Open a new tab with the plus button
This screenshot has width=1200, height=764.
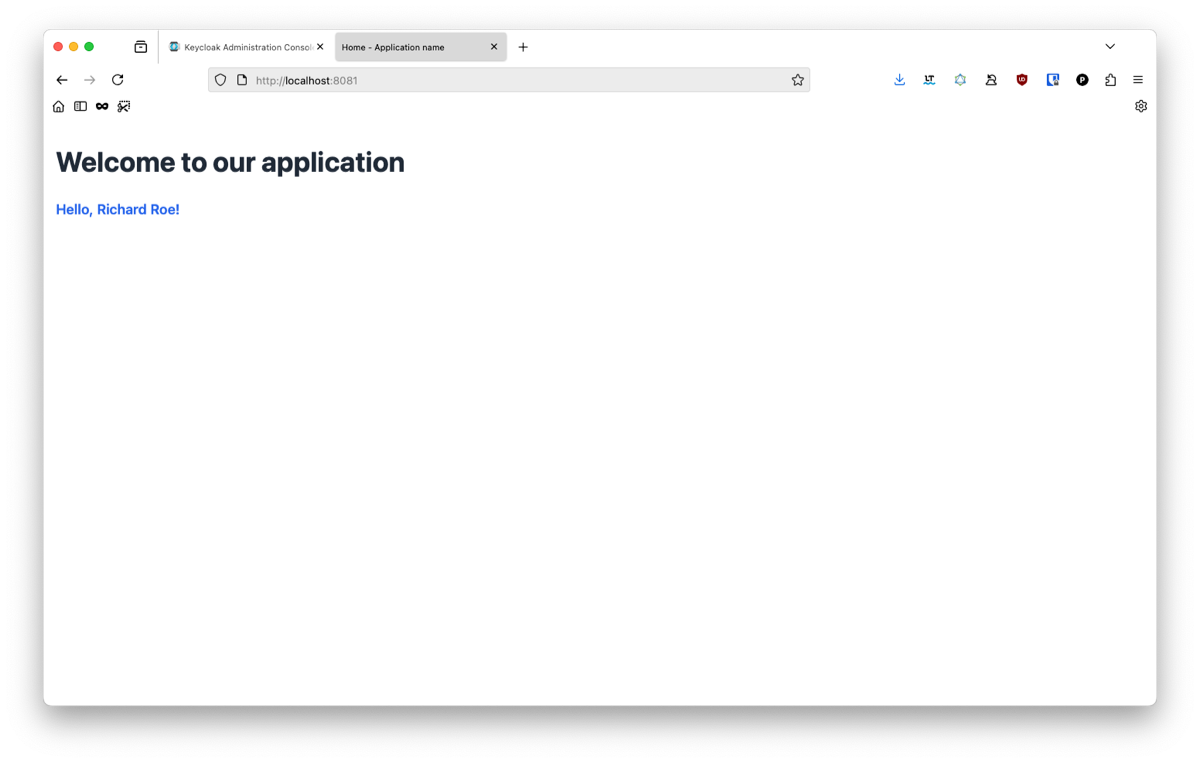[x=523, y=47]
